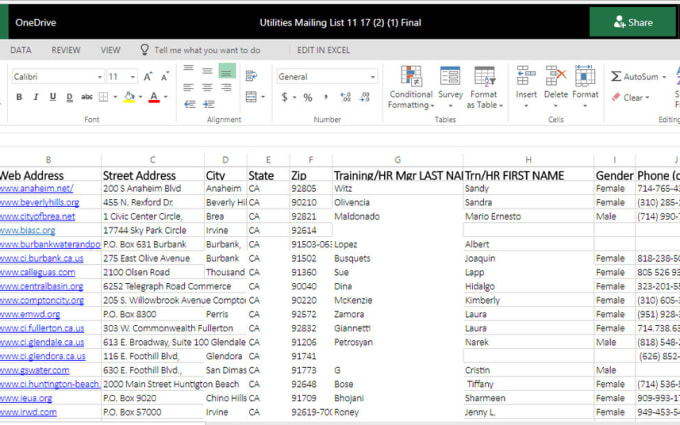Viewport: 680px width, 425px height.
Task: Open Conditional Formatting menu
Action: [411, 87]
